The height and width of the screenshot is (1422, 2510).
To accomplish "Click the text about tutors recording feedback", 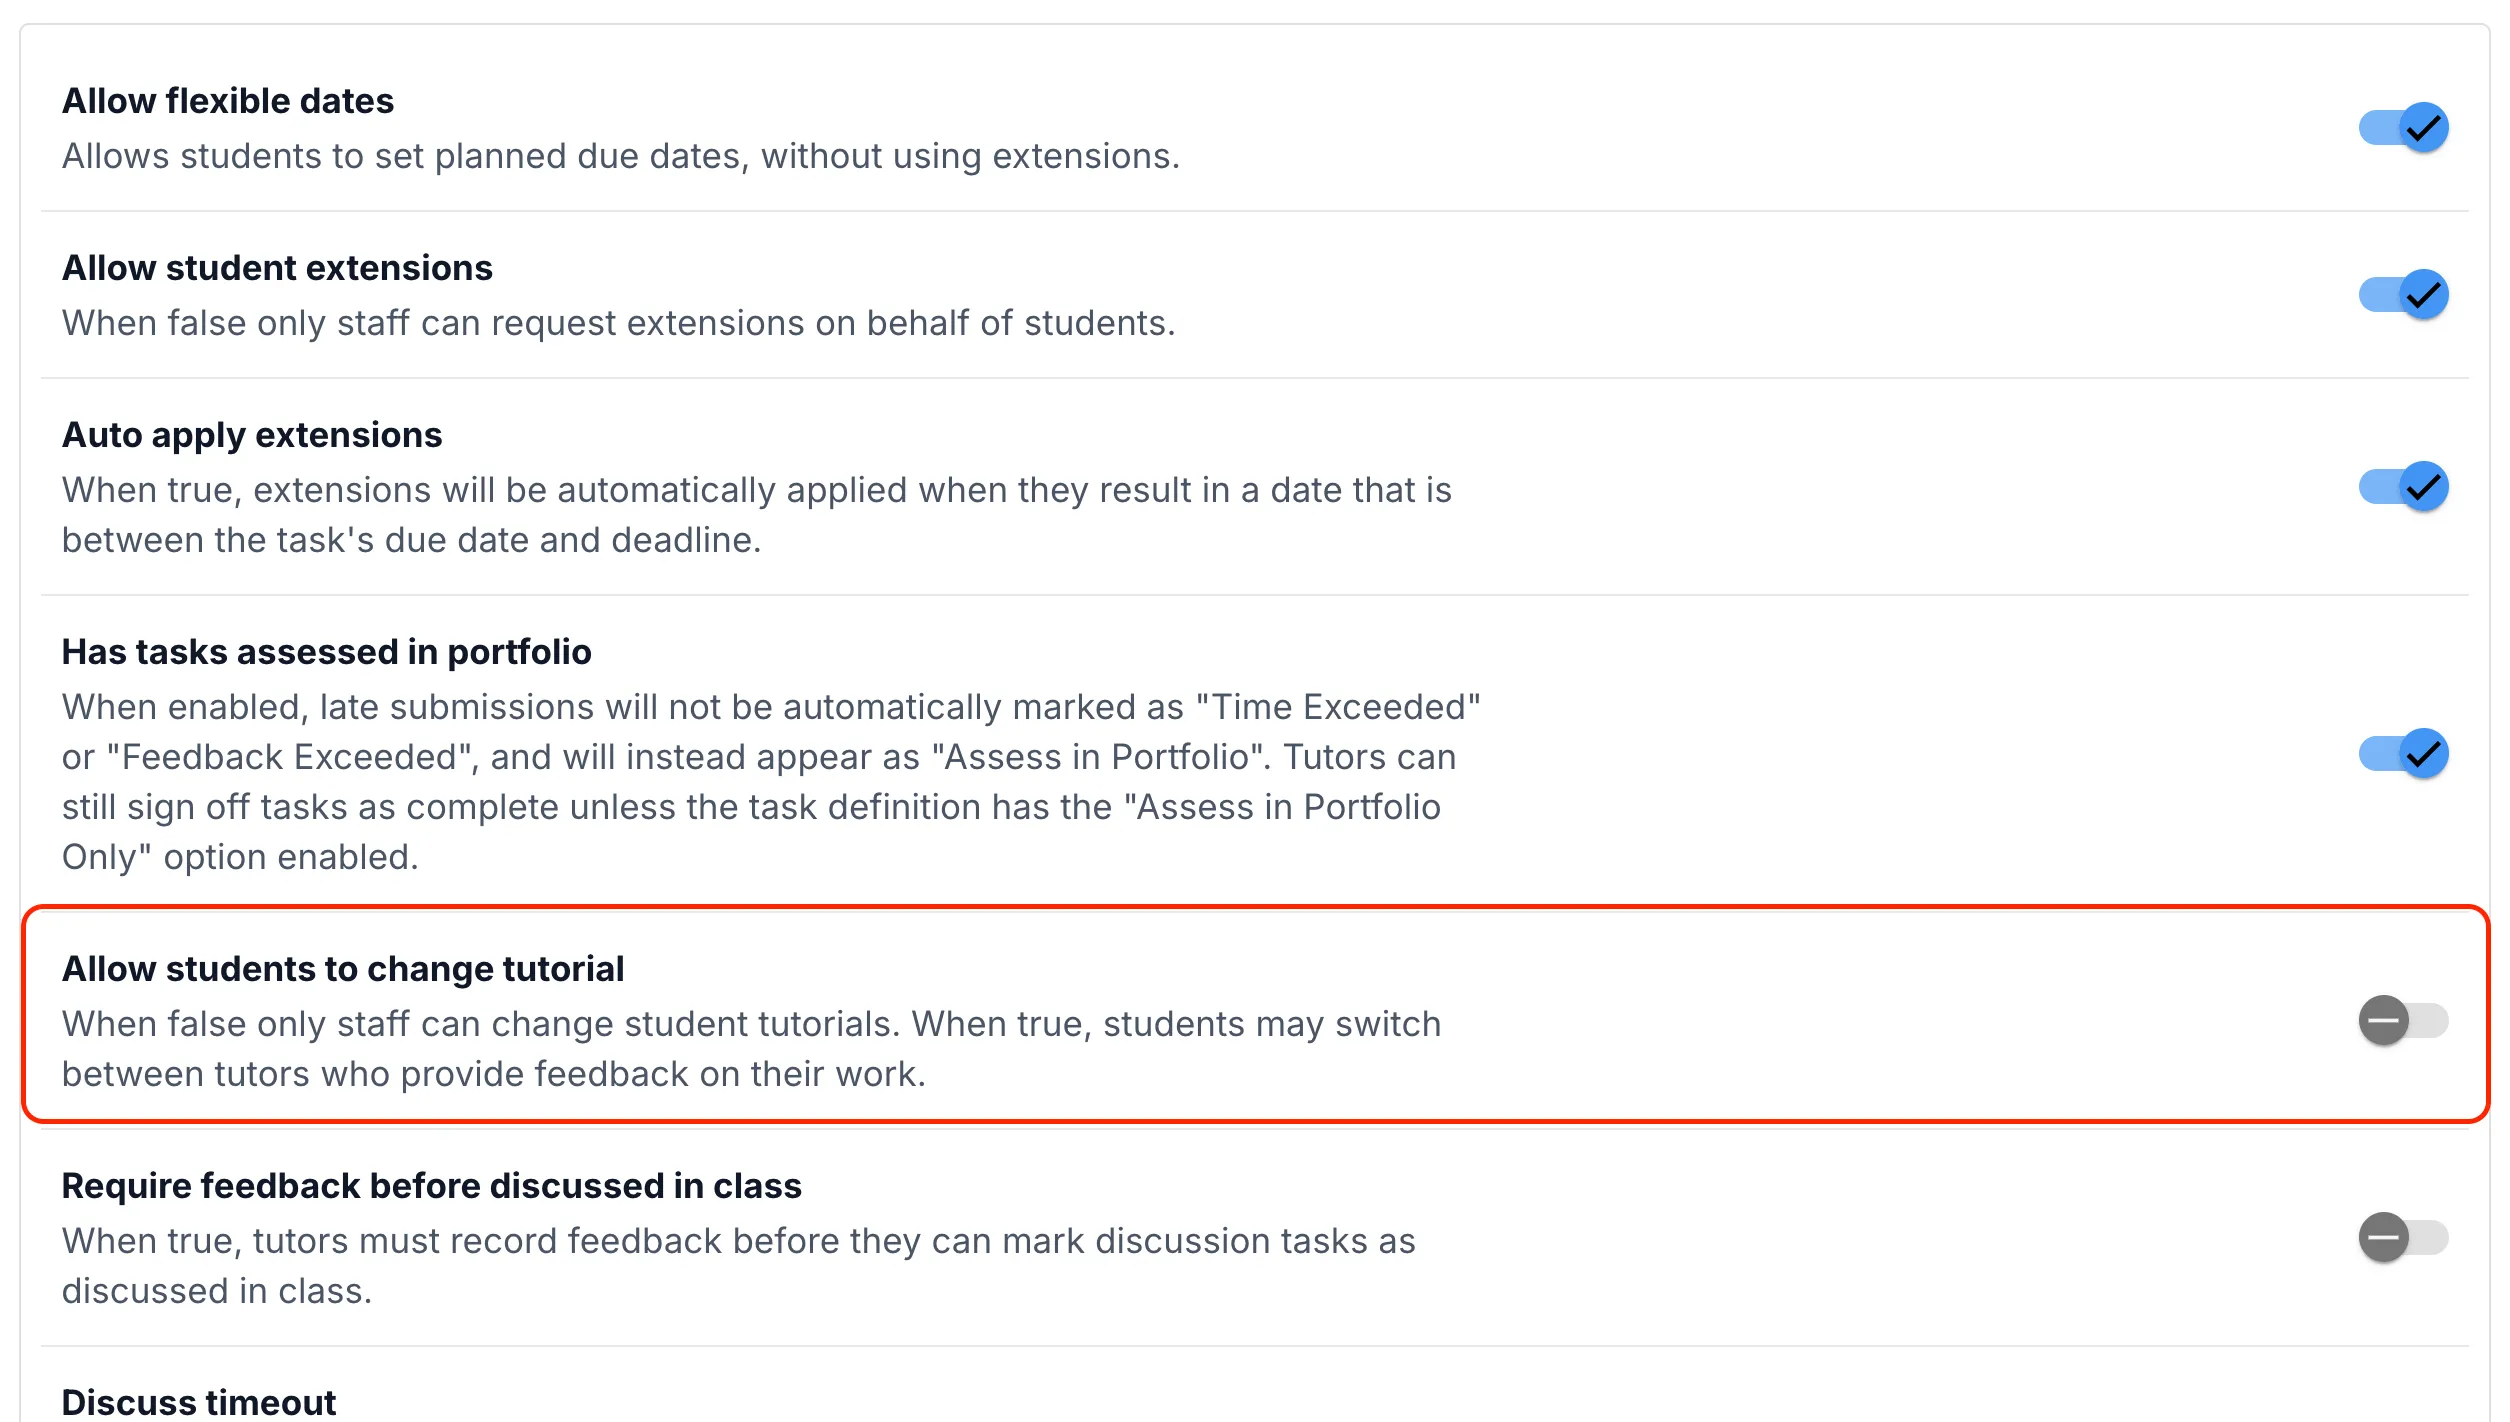I will pyautogui.click(x=739, y=1266).
